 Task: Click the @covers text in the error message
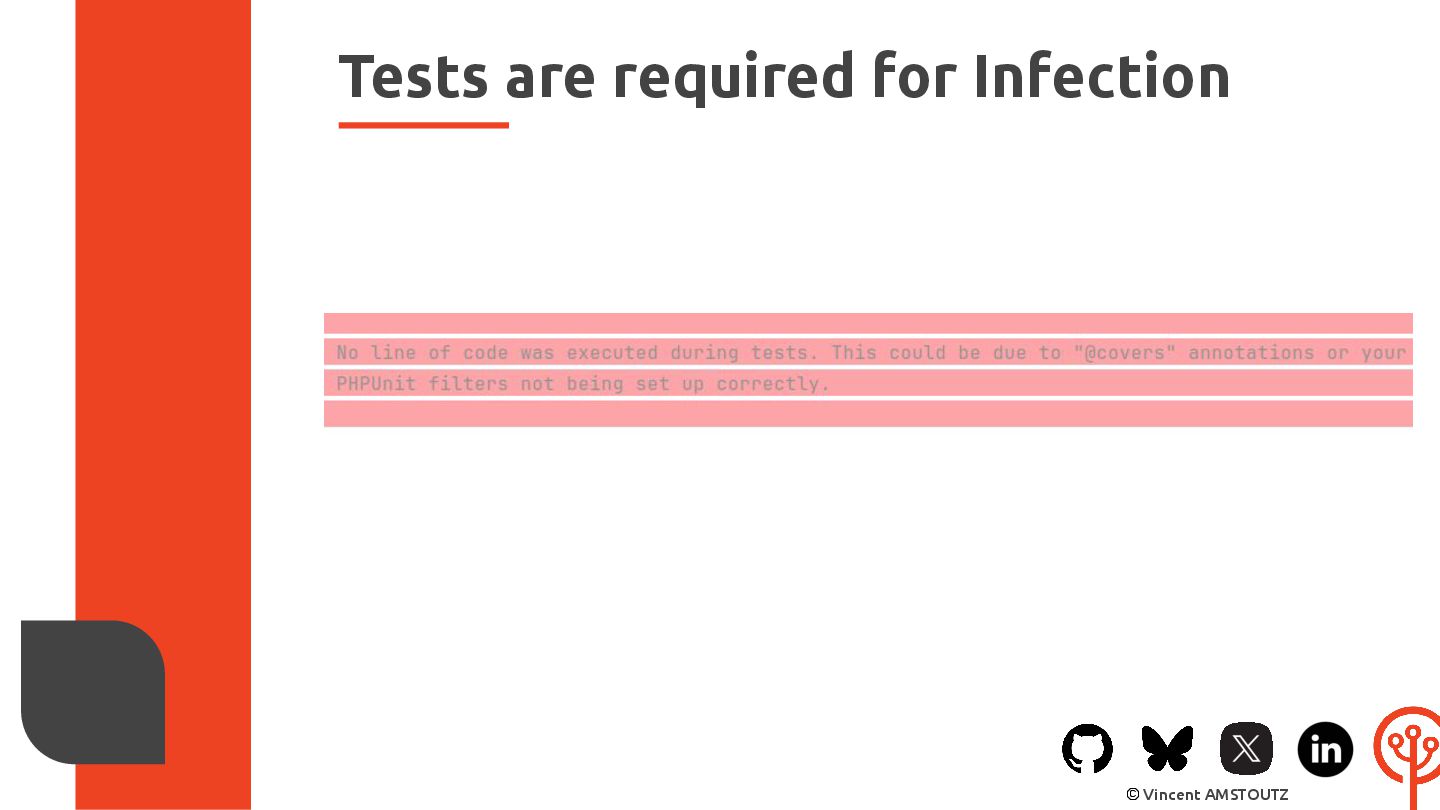1129,352
